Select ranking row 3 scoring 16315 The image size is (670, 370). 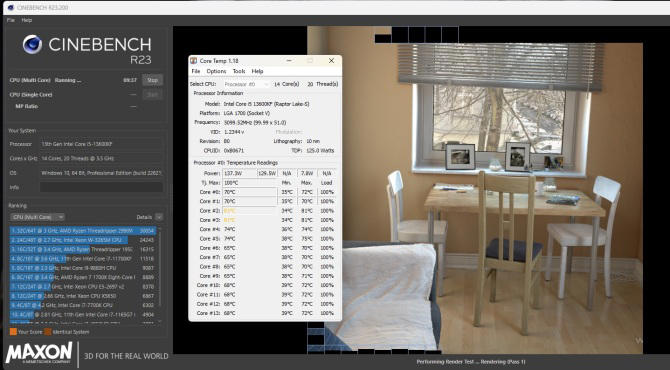83,250
